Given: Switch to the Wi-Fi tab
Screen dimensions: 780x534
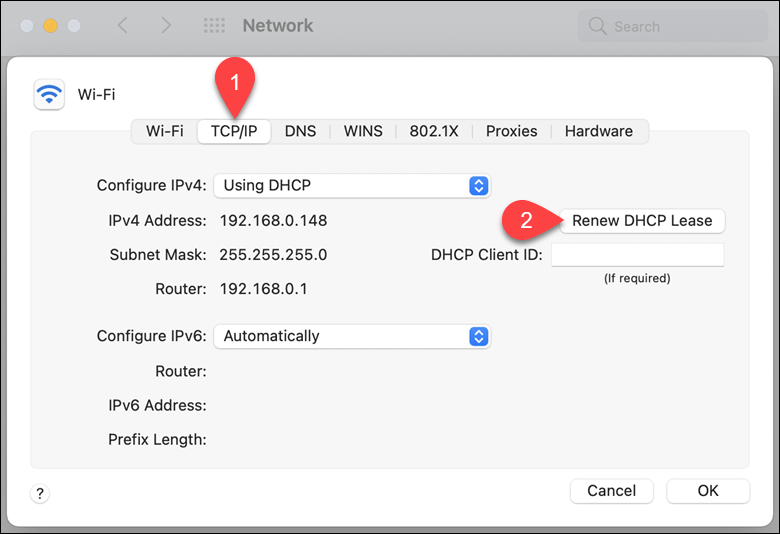Looking at the screenshot, I should (165, 131).
